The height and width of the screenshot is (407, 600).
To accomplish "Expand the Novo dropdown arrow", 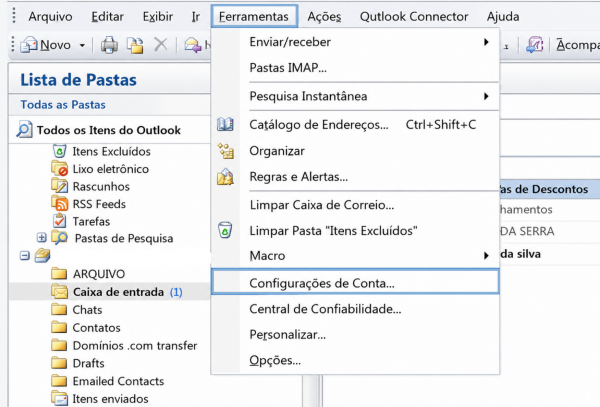I will point(82,45).
